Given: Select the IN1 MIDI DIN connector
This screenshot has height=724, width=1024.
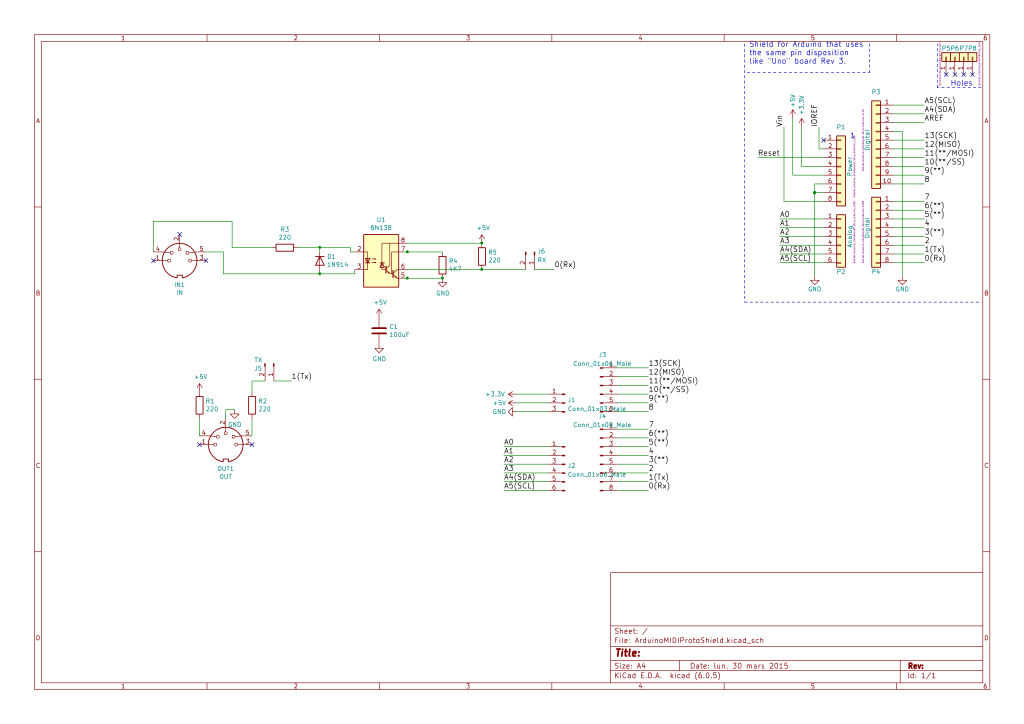Looking at the screenshot, I should click(180, 259).
